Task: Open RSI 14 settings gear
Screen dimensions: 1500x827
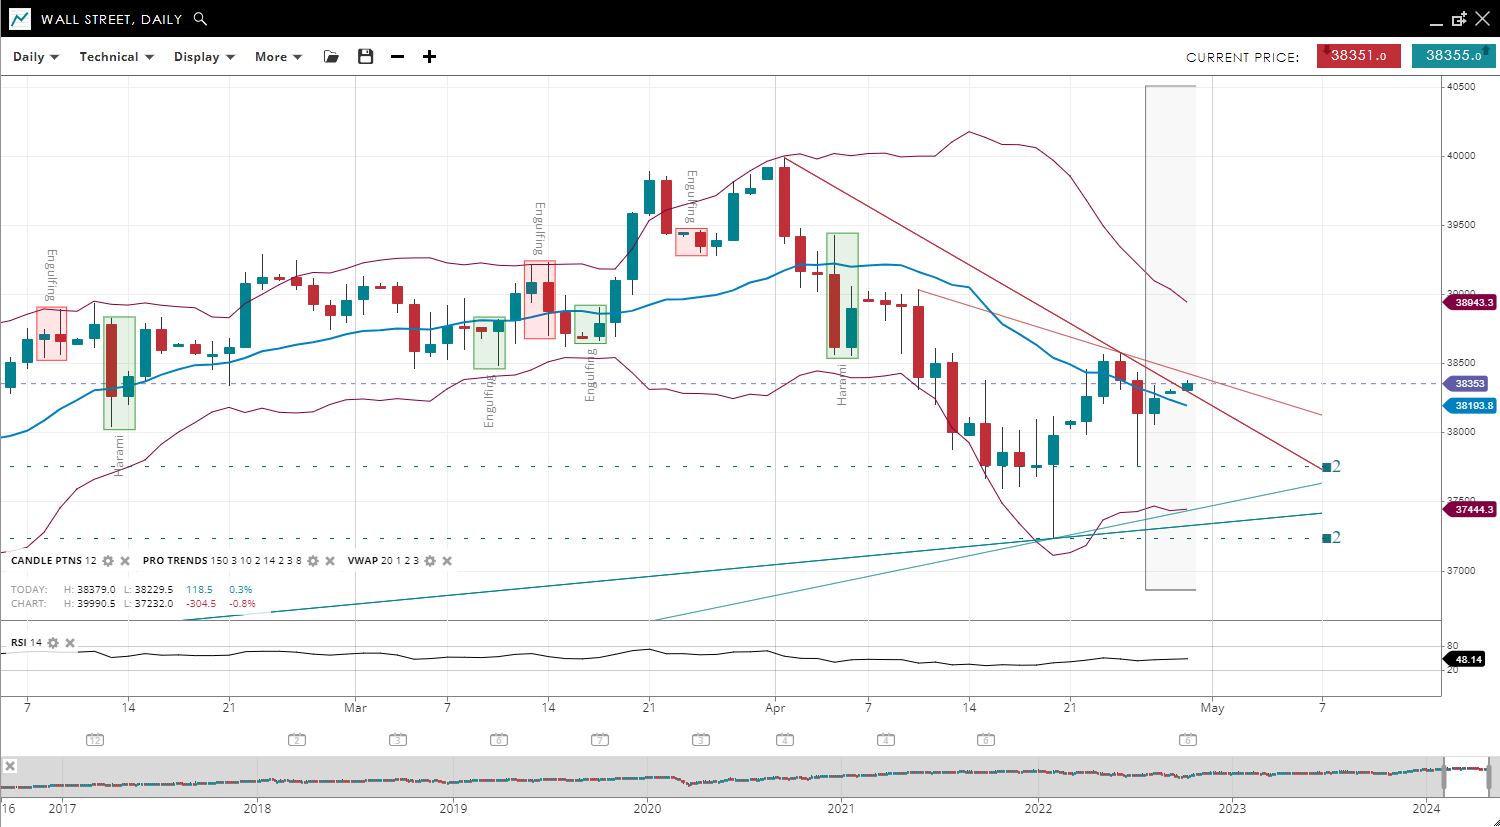Action: [x=53, y=643]
